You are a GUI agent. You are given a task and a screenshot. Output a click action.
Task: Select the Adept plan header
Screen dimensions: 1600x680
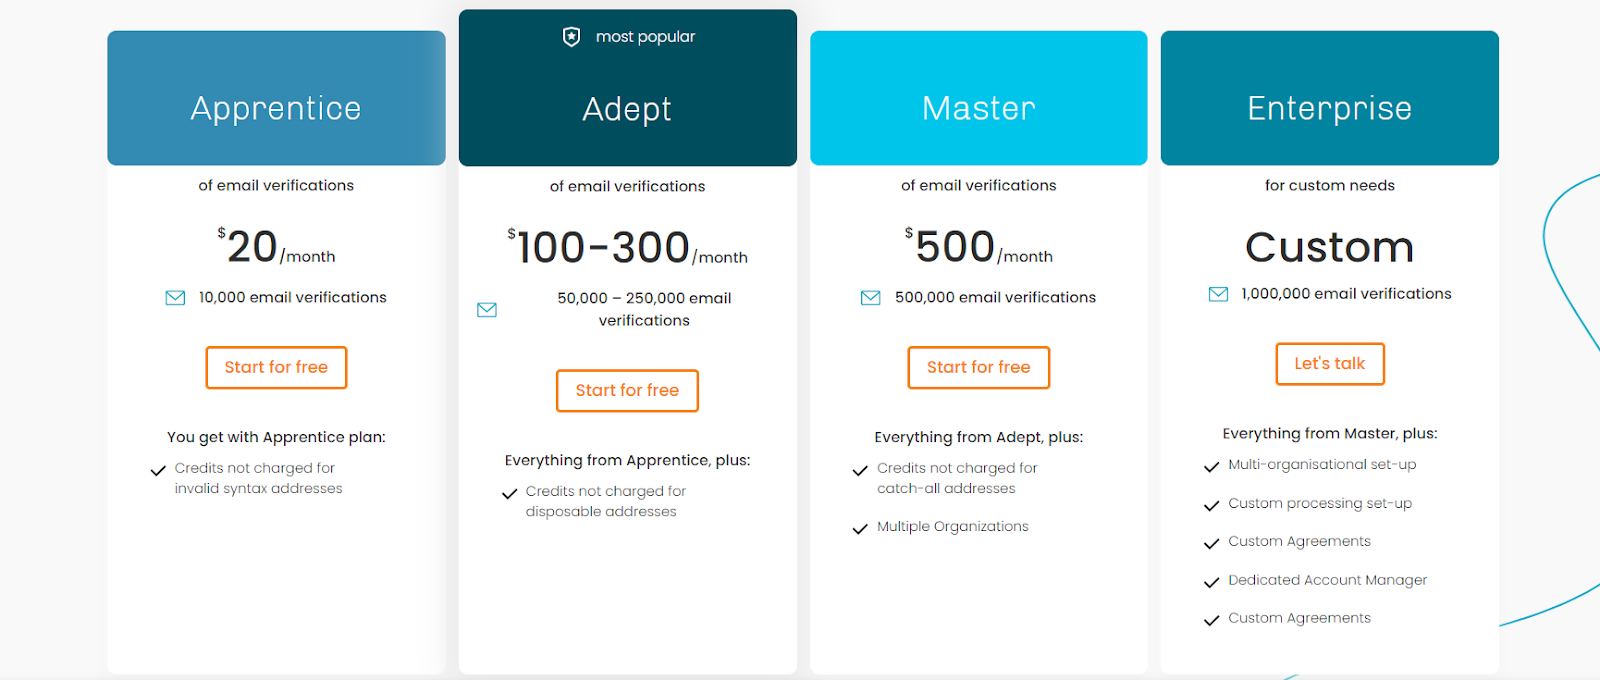pos(628,88)
